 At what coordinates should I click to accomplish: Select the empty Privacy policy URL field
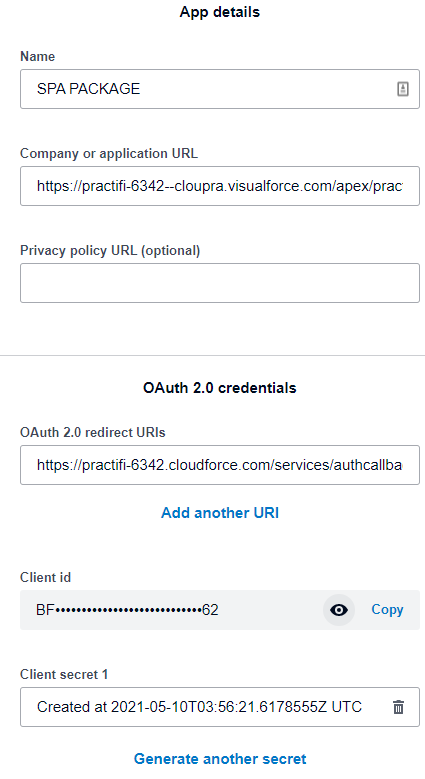220,283
